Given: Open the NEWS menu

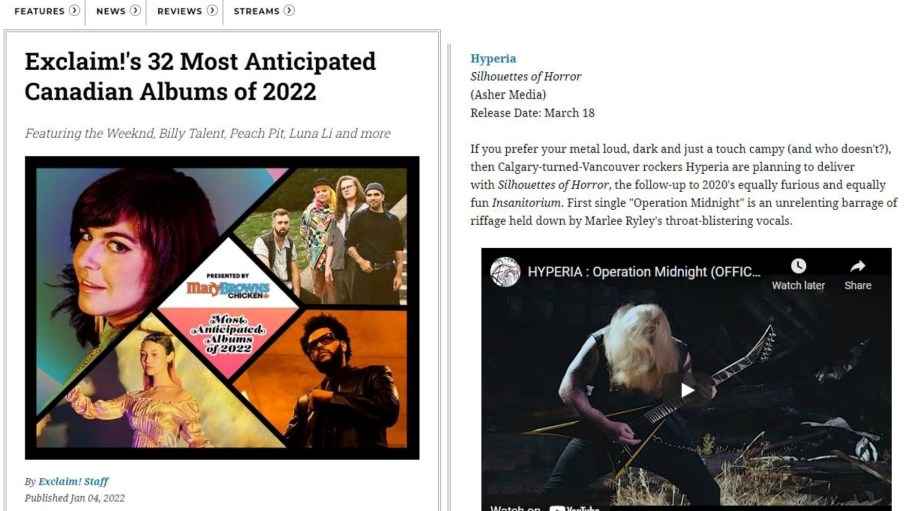Looking at the screenshot, I should coord(111,11).
